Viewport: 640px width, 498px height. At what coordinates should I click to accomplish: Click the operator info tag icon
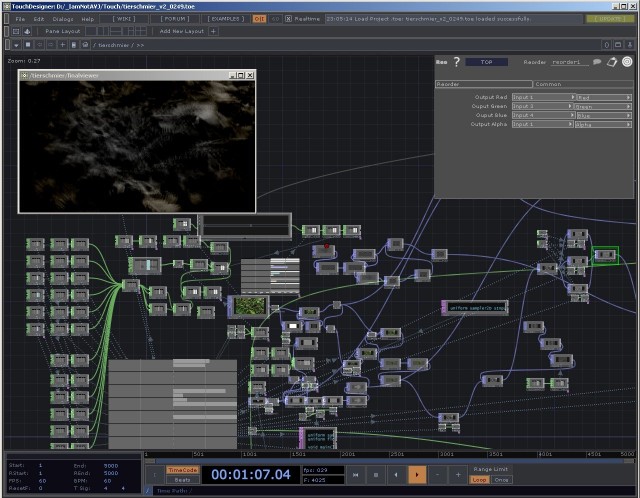tap(611, 62)
